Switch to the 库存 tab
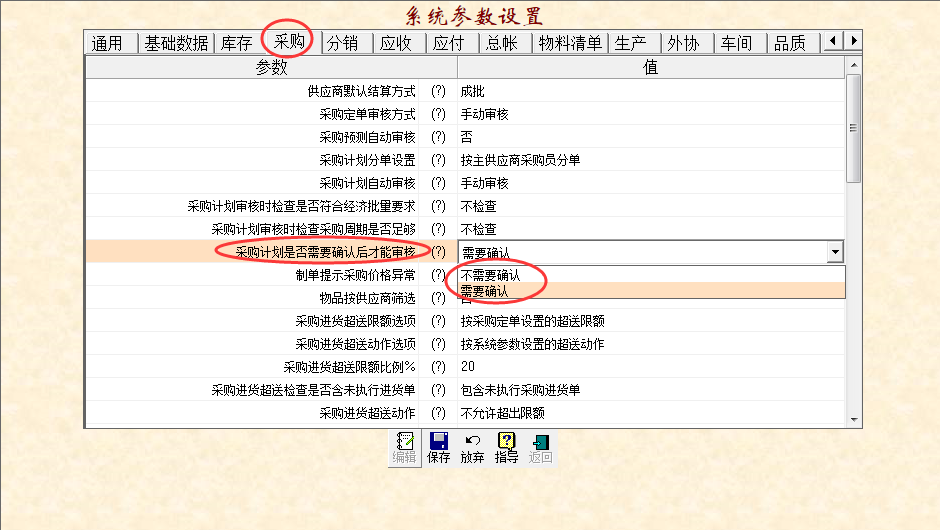 [236, 43]
